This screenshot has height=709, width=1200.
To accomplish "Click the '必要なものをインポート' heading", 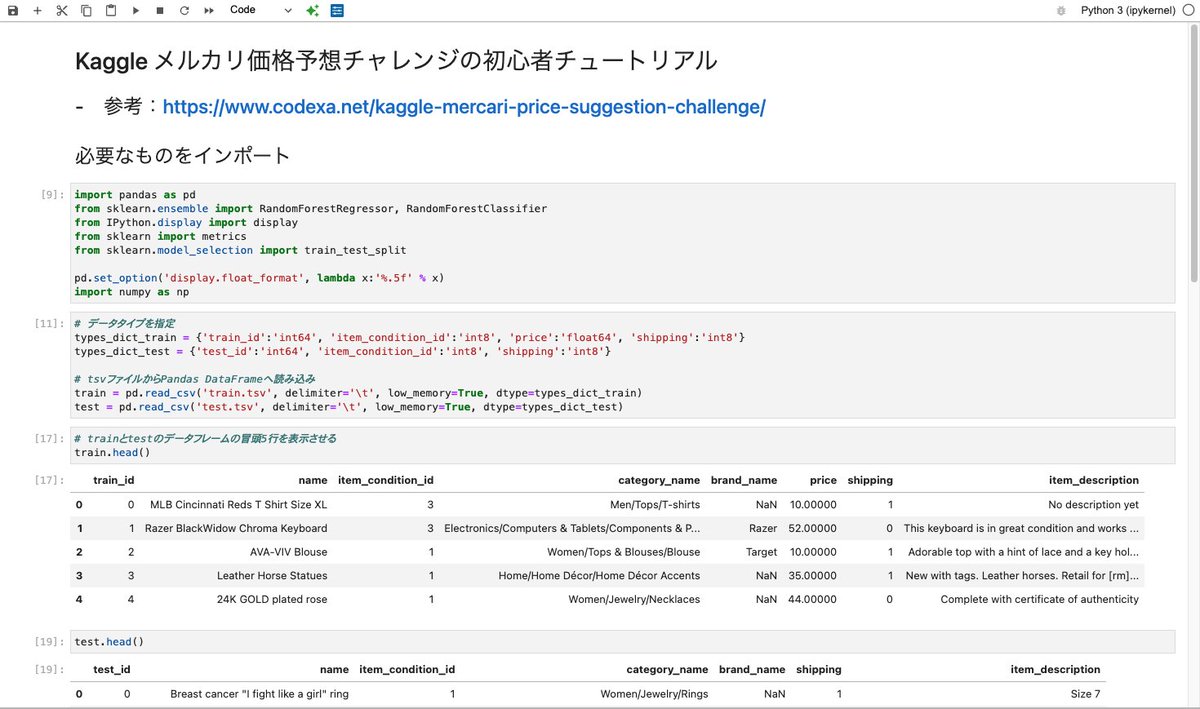I will click(183, 155).
